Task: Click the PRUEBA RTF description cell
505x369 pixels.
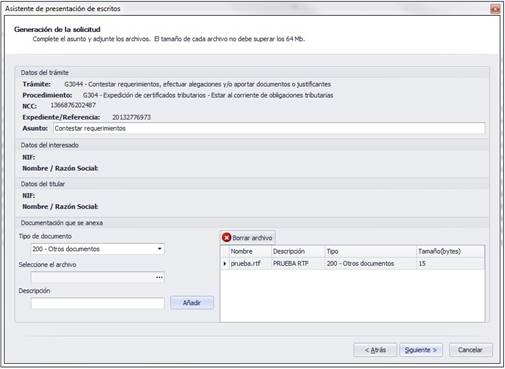Action: (x=298, y=264)
